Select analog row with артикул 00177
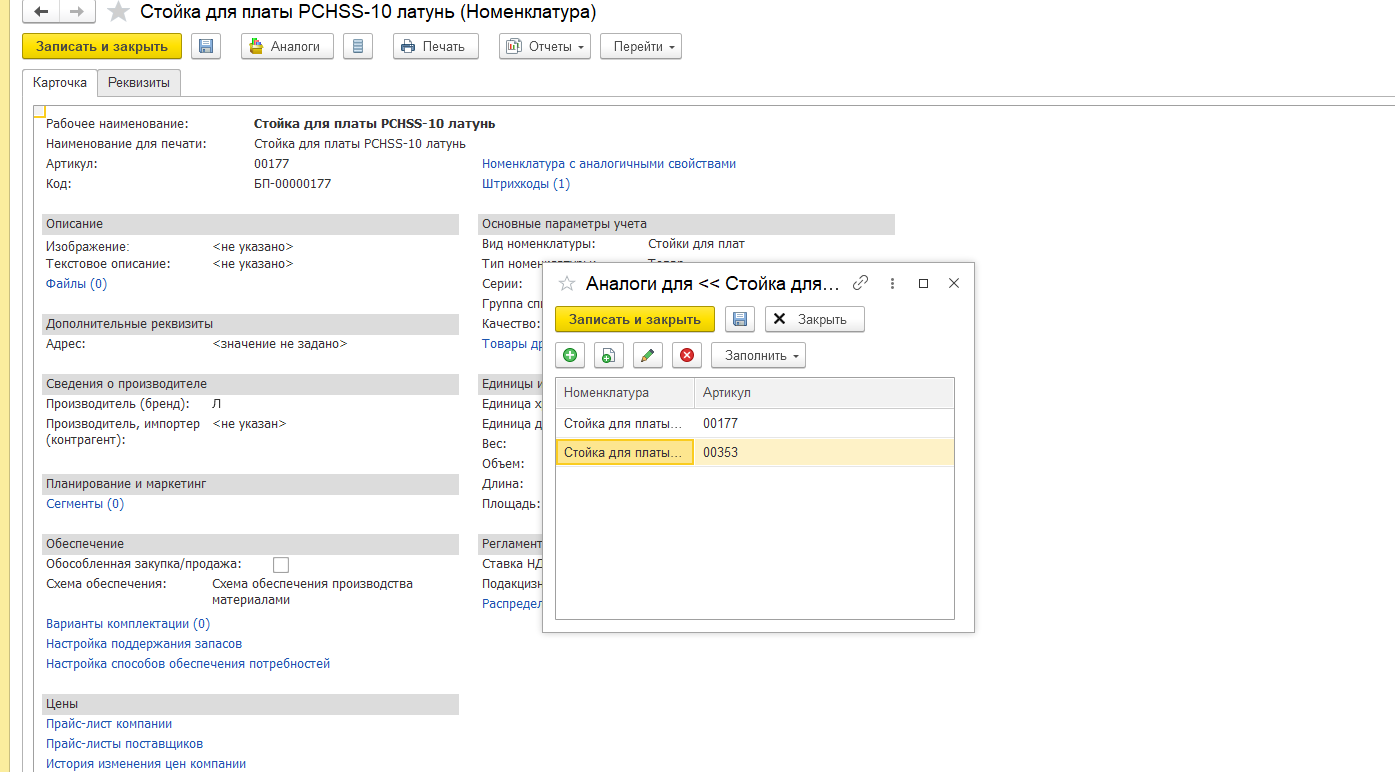1395x772 pixels. pyautogui.click(x=720, y=424)
